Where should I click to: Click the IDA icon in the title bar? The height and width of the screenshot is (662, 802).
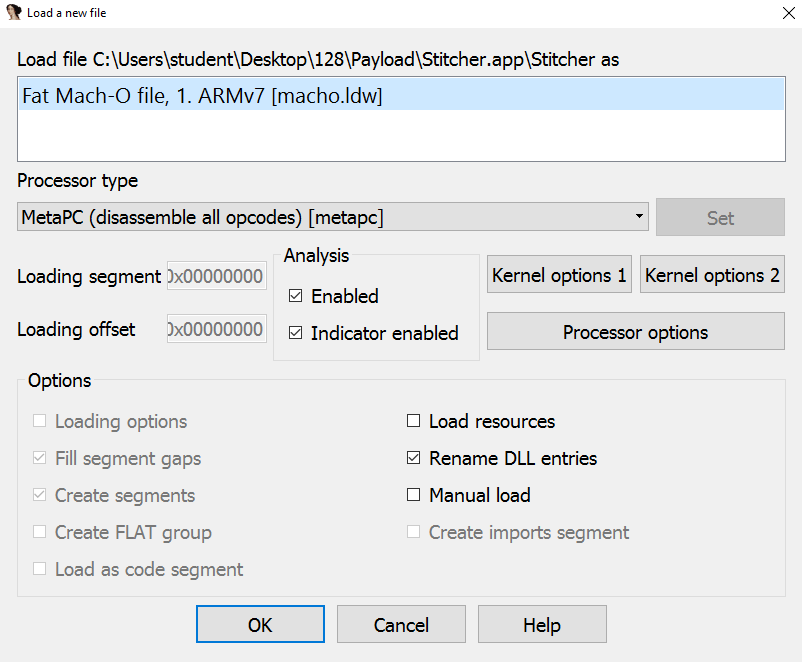tap(14, 13)
